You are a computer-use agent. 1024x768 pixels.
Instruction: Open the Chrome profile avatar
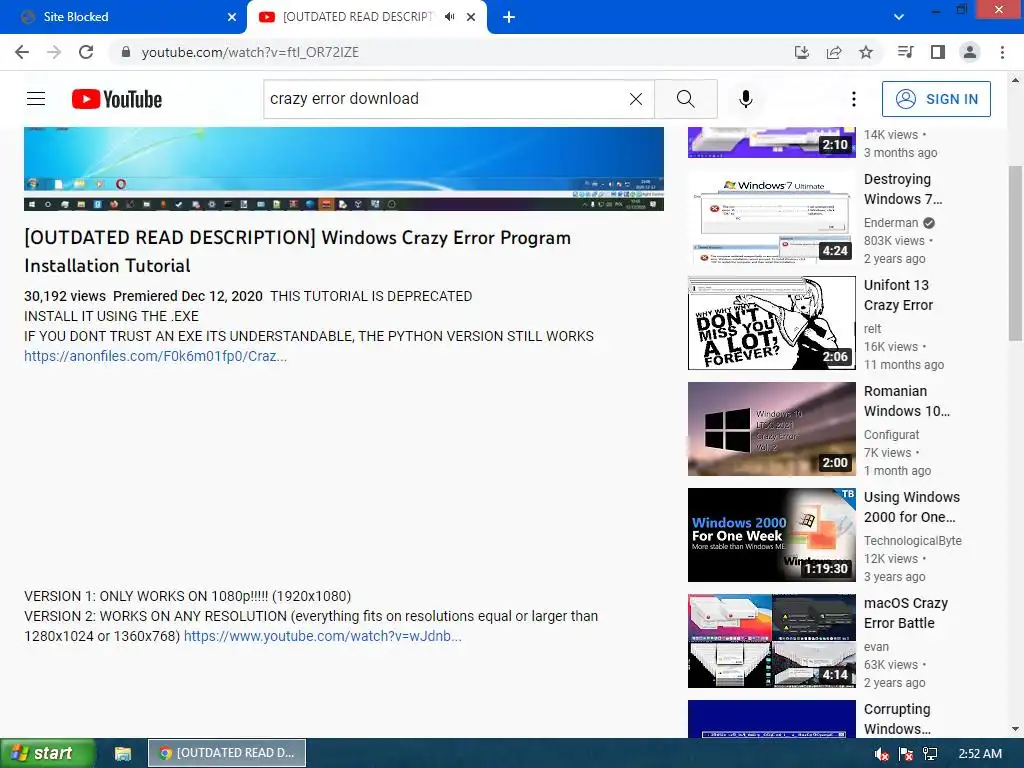[970, 52]
